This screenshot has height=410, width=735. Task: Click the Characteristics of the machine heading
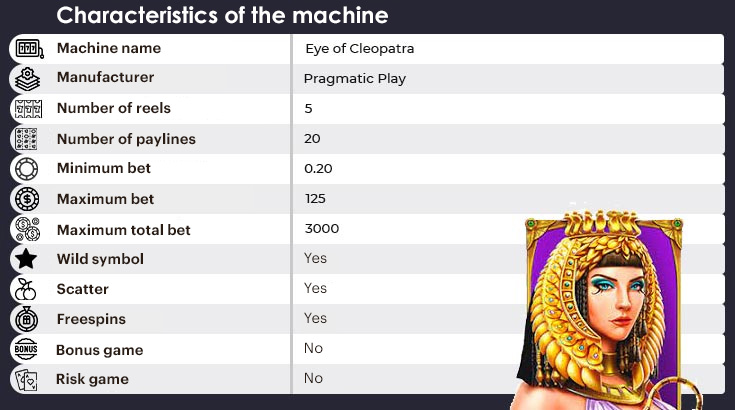pyautogui.click(x=222, y=15)
